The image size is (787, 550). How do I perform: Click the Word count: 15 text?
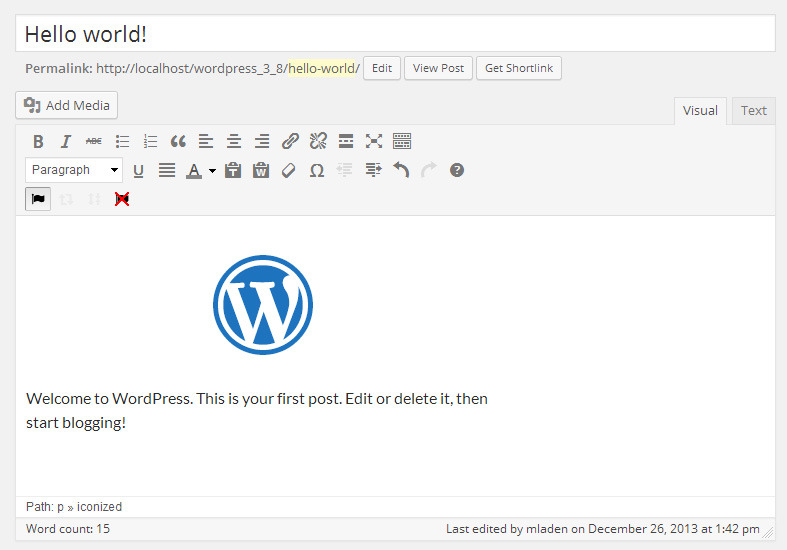point(68,529)
